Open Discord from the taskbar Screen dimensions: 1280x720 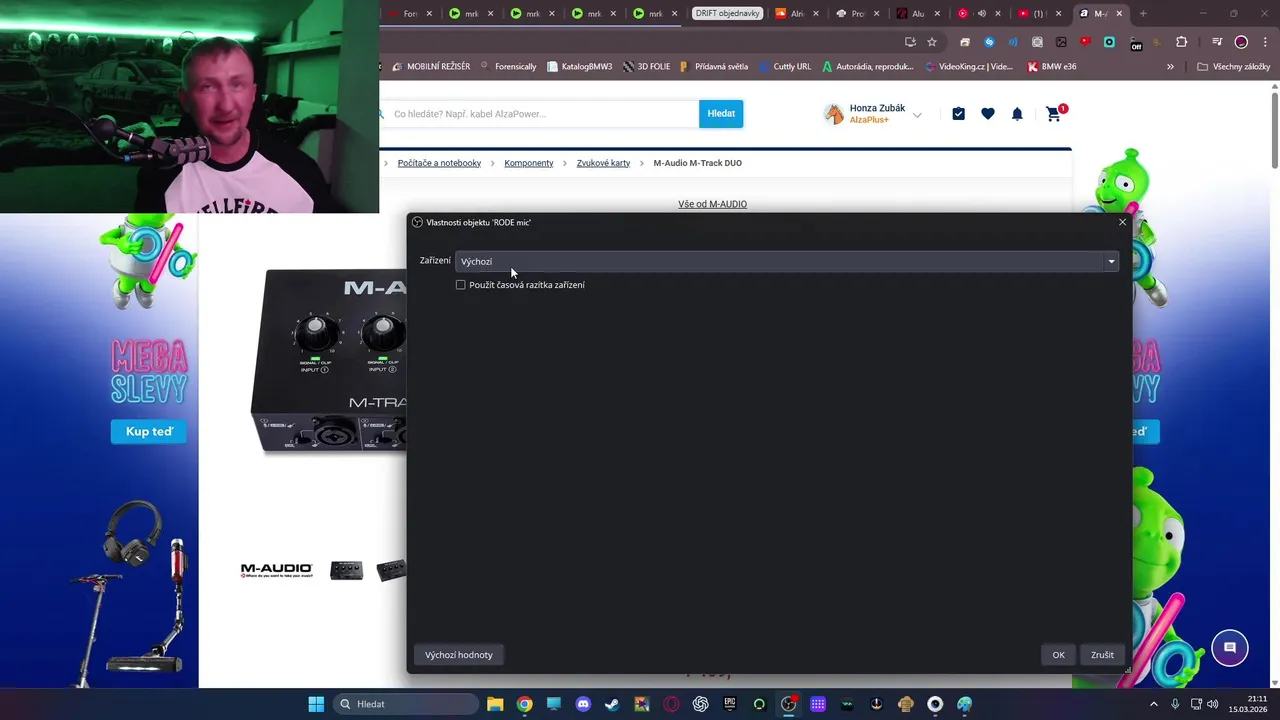583,704
